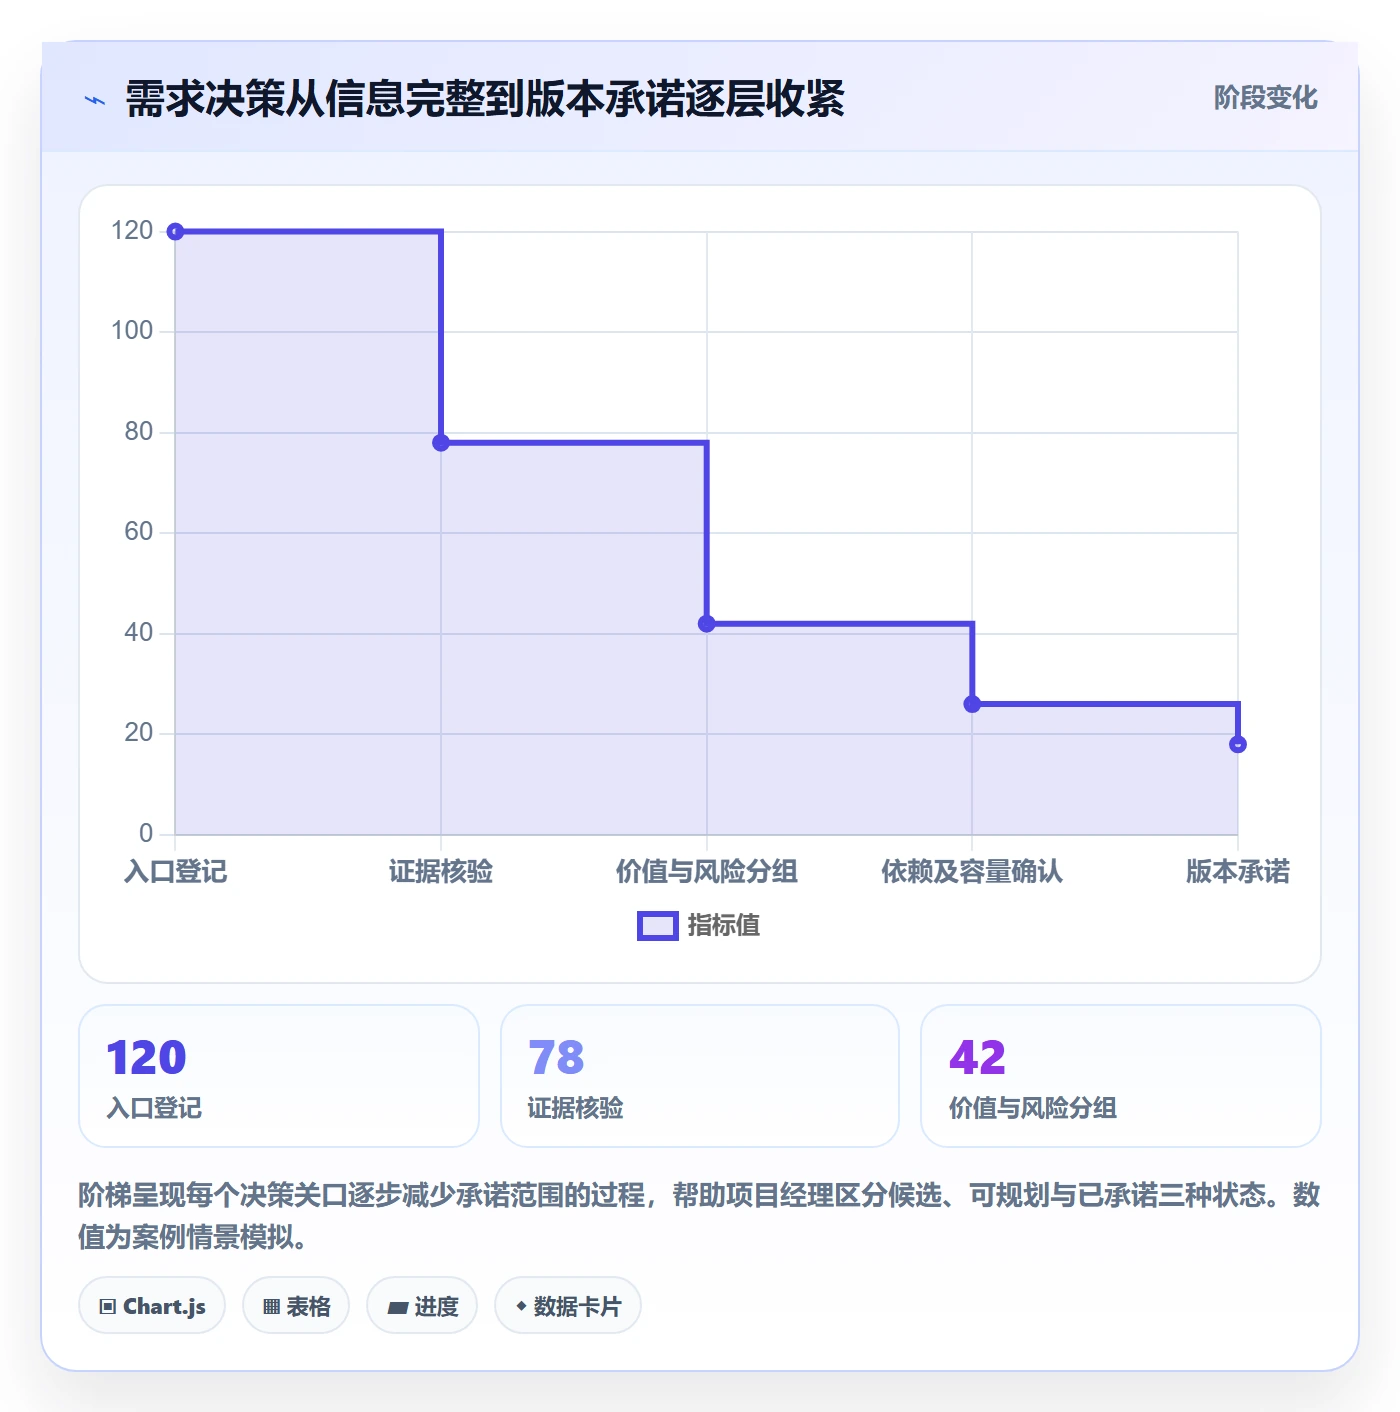Click the y-axis value 60
Viewport: 1400px width, 1412px height.
coord(138,532)
